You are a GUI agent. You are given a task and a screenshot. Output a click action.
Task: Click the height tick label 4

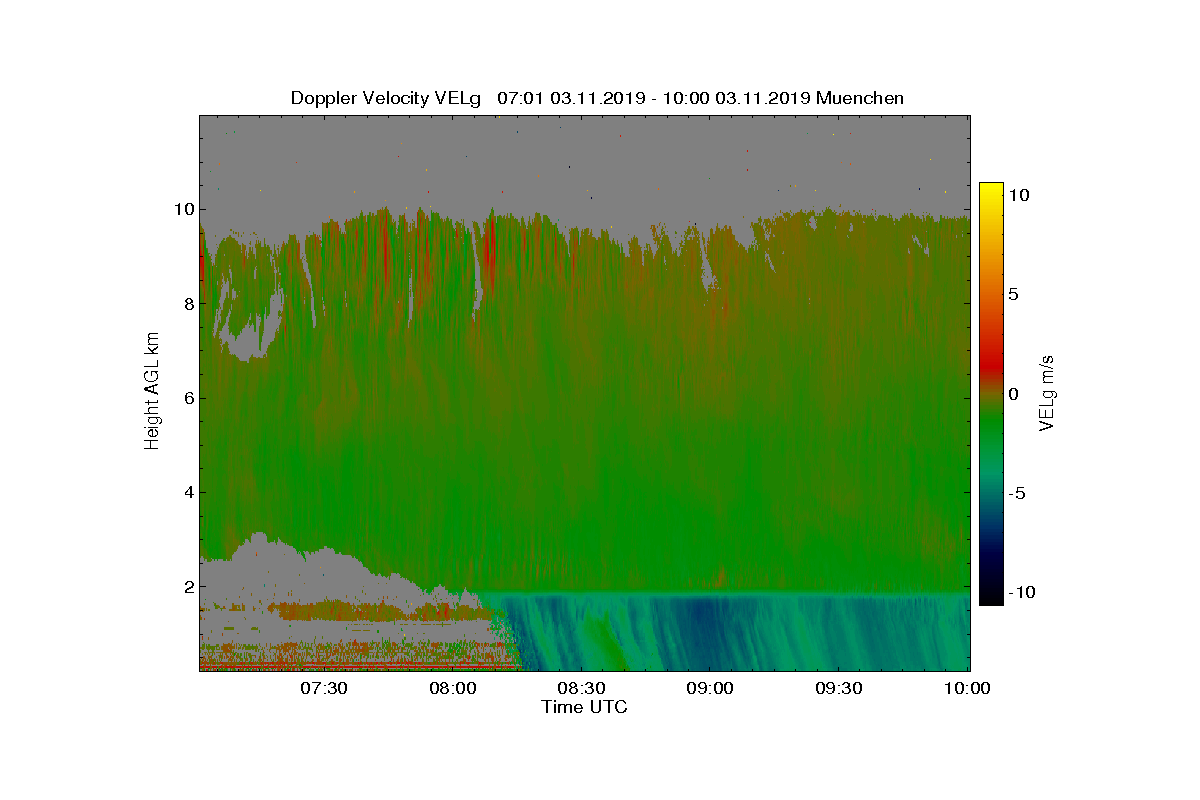click(187, 492)
